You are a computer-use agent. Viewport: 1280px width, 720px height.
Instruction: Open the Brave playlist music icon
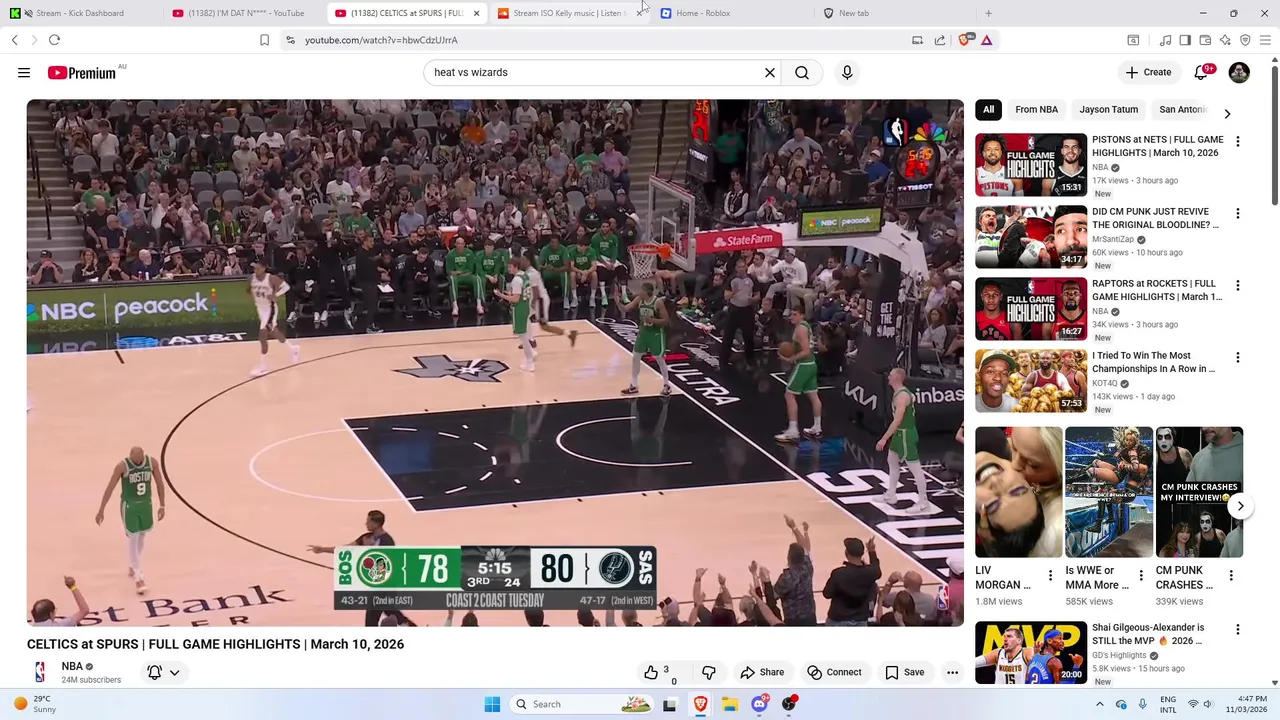pyautogui.click(x=1165, y=40)
